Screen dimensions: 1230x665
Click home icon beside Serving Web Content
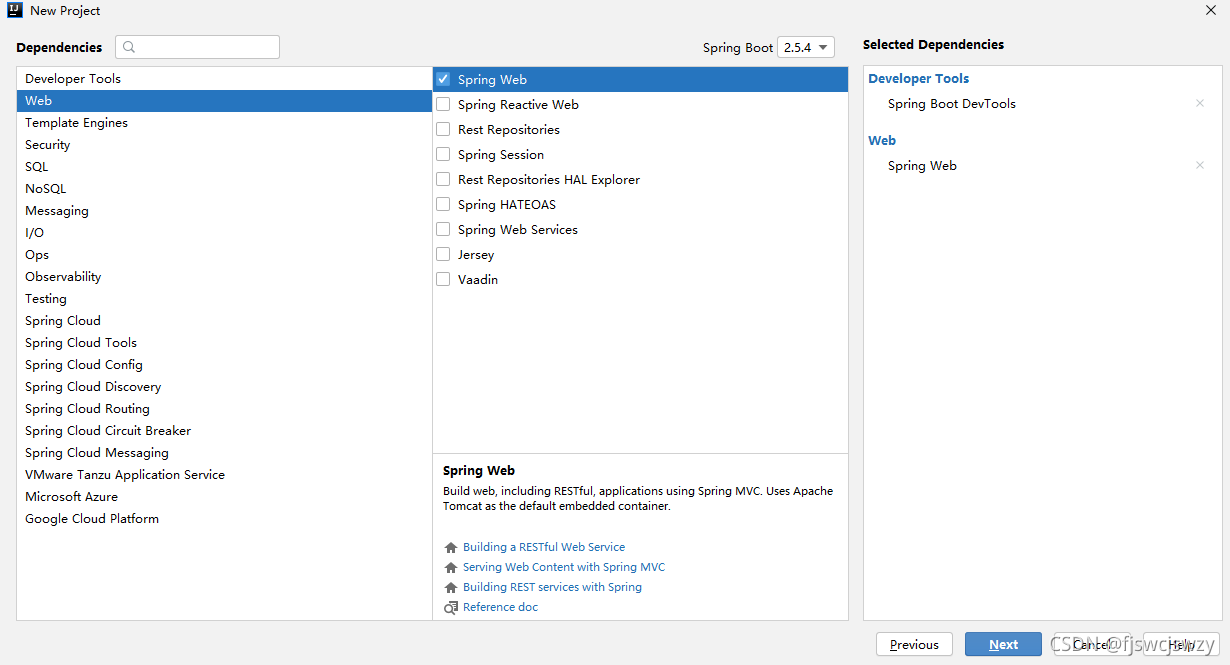click(x=450, y=568)
